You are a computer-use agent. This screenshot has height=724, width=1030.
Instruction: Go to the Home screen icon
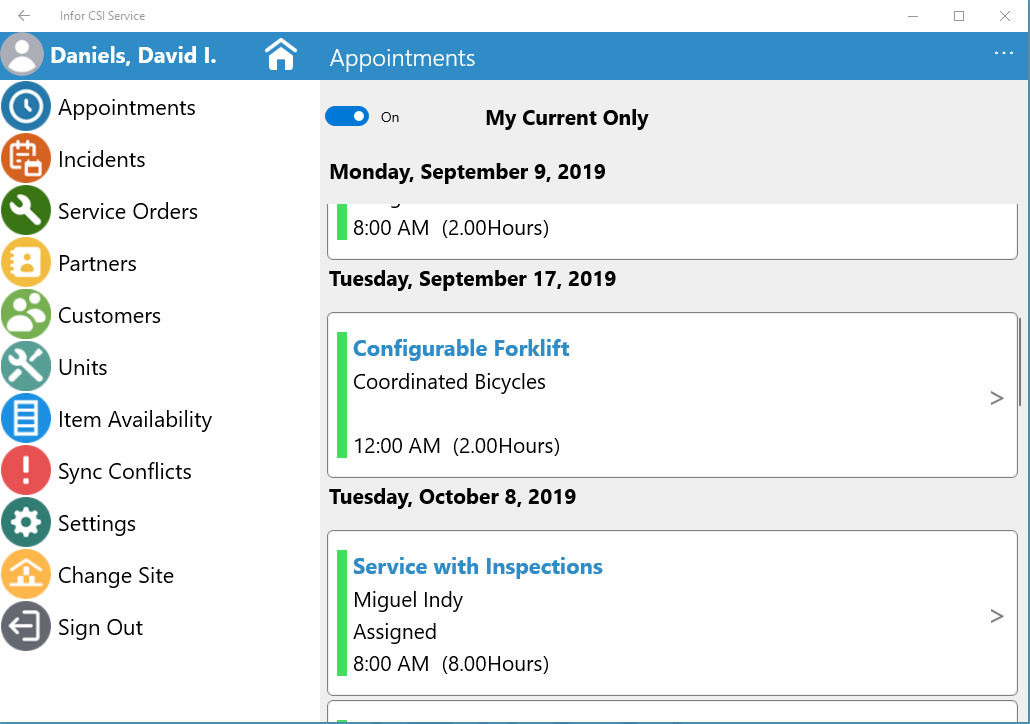(x=282, y=55)
